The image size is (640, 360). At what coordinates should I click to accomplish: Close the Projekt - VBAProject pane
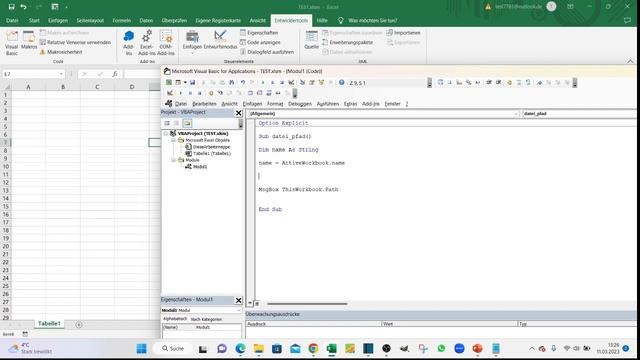click(x=239, y=113)
